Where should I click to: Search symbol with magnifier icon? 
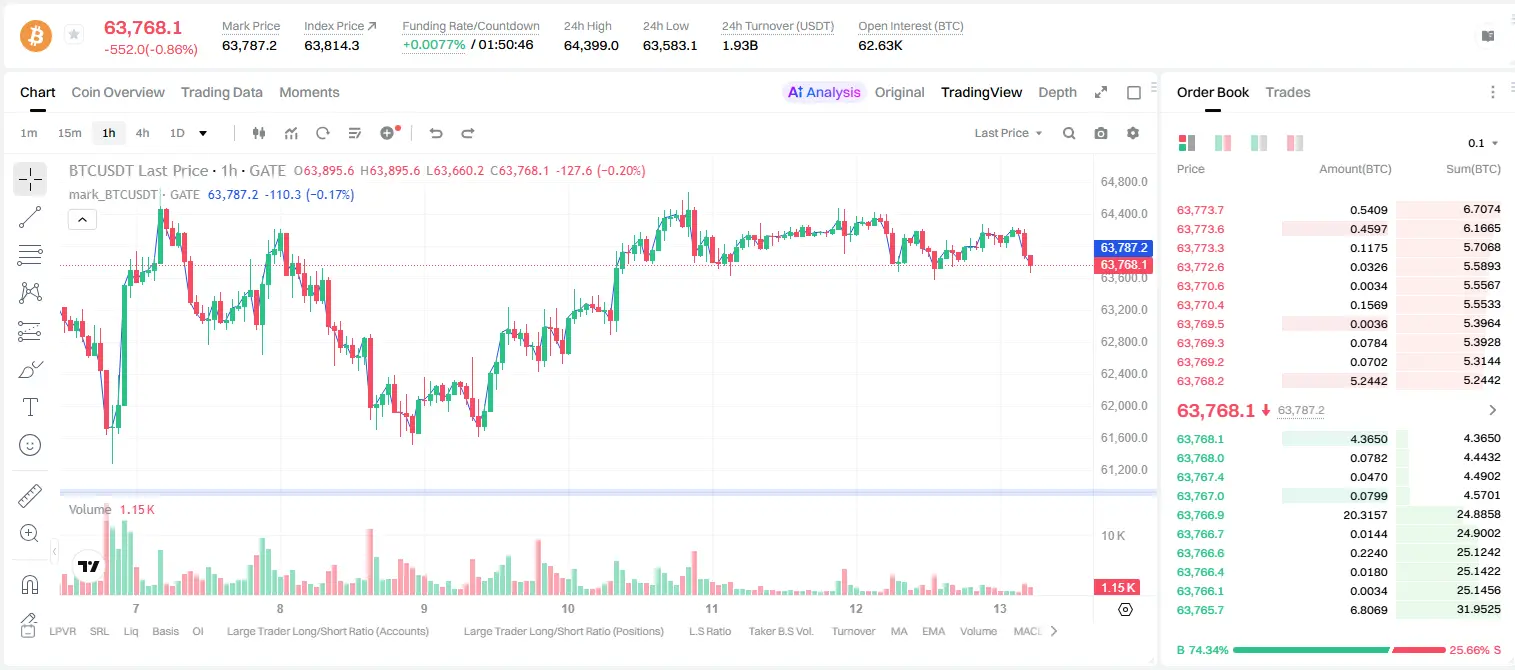(1069, 133)
